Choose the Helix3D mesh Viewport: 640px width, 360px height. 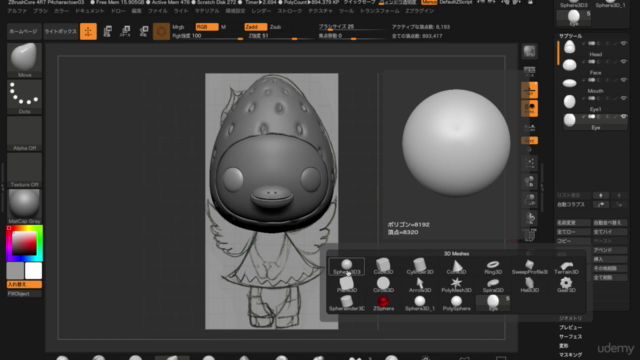(529, 285)
